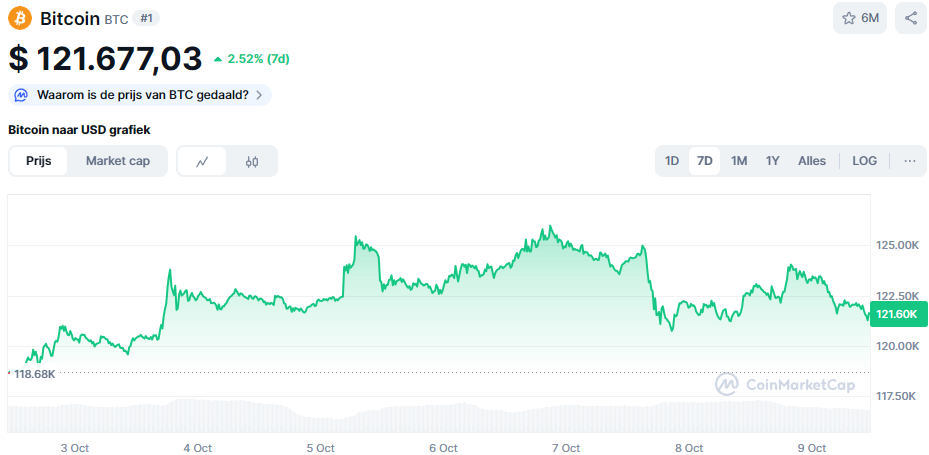Switch to the candlestick chart icon
The height and width of the screenshot is (455, 929).
click(x=252, y=161)
